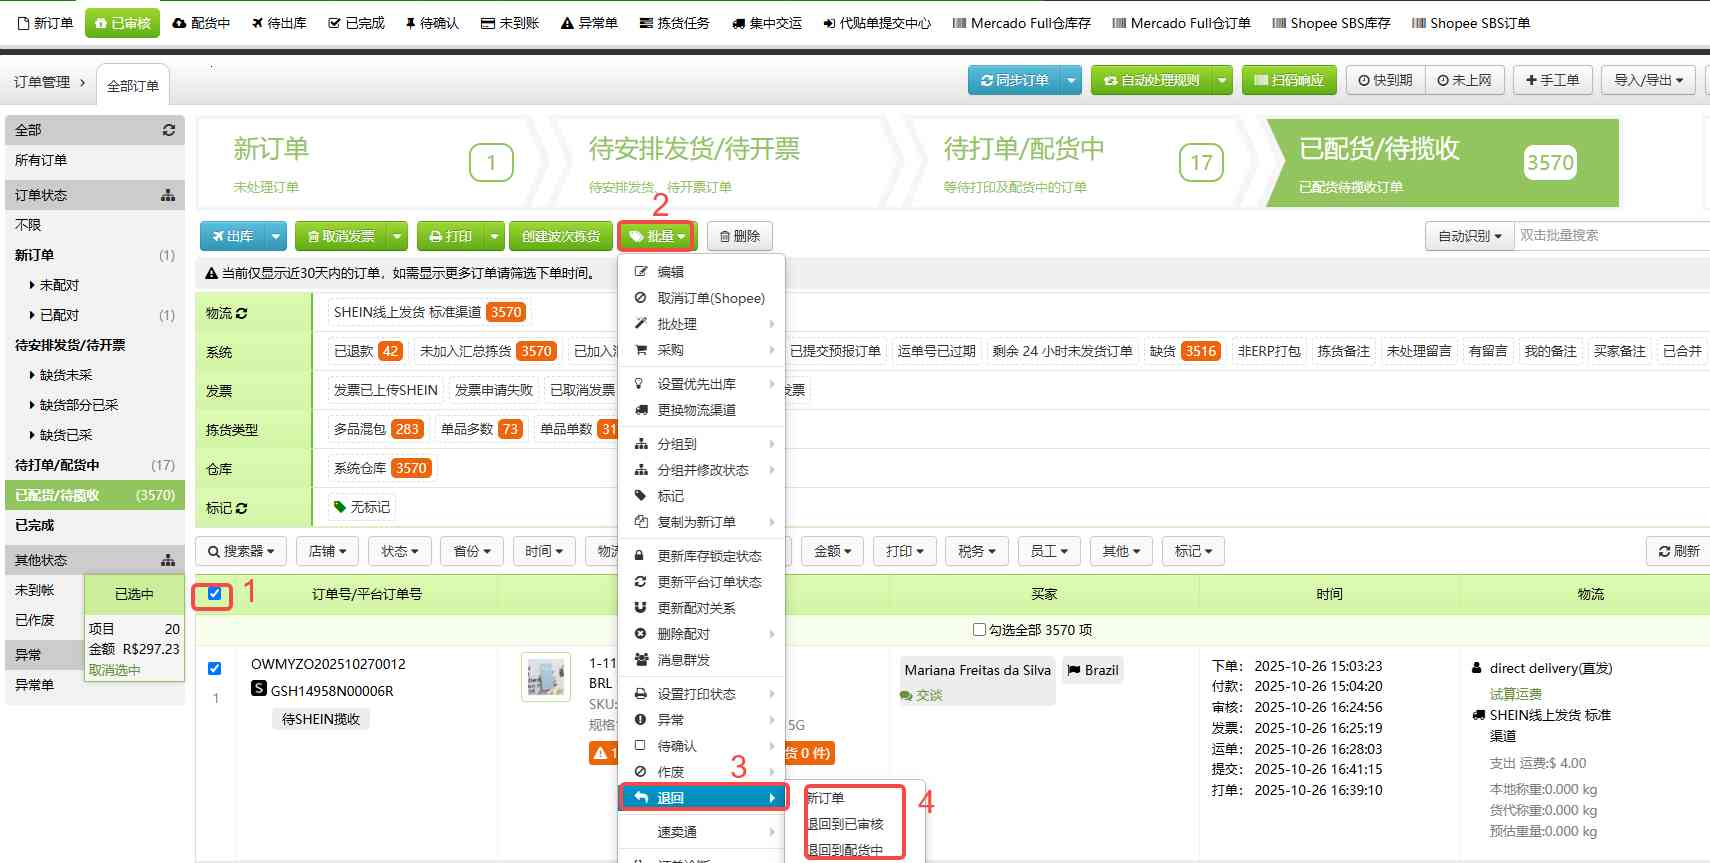Open the 店铺 filter dropdown
Viewport: 1710px width, 863px height.
[327, 551]
